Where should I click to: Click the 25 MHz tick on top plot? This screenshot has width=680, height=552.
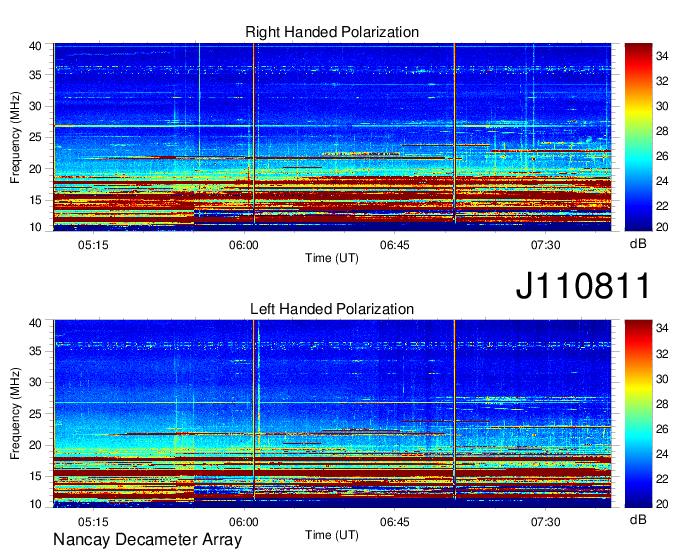coord(36,137)
